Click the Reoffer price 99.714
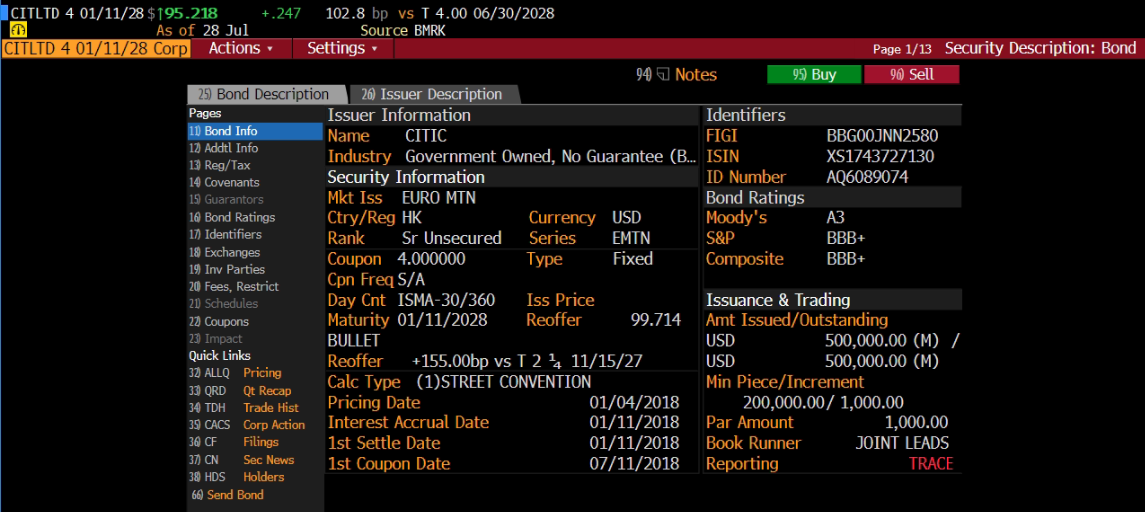The width and height of the screenshot is (1145, 512). click(655, 320)
